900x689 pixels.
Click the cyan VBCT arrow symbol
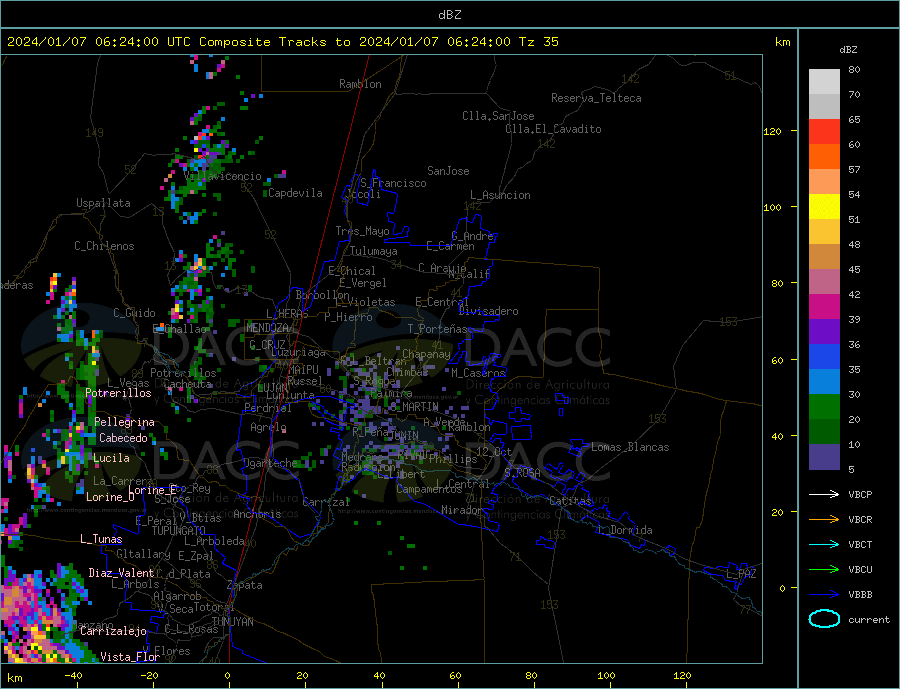coord(824,544)
